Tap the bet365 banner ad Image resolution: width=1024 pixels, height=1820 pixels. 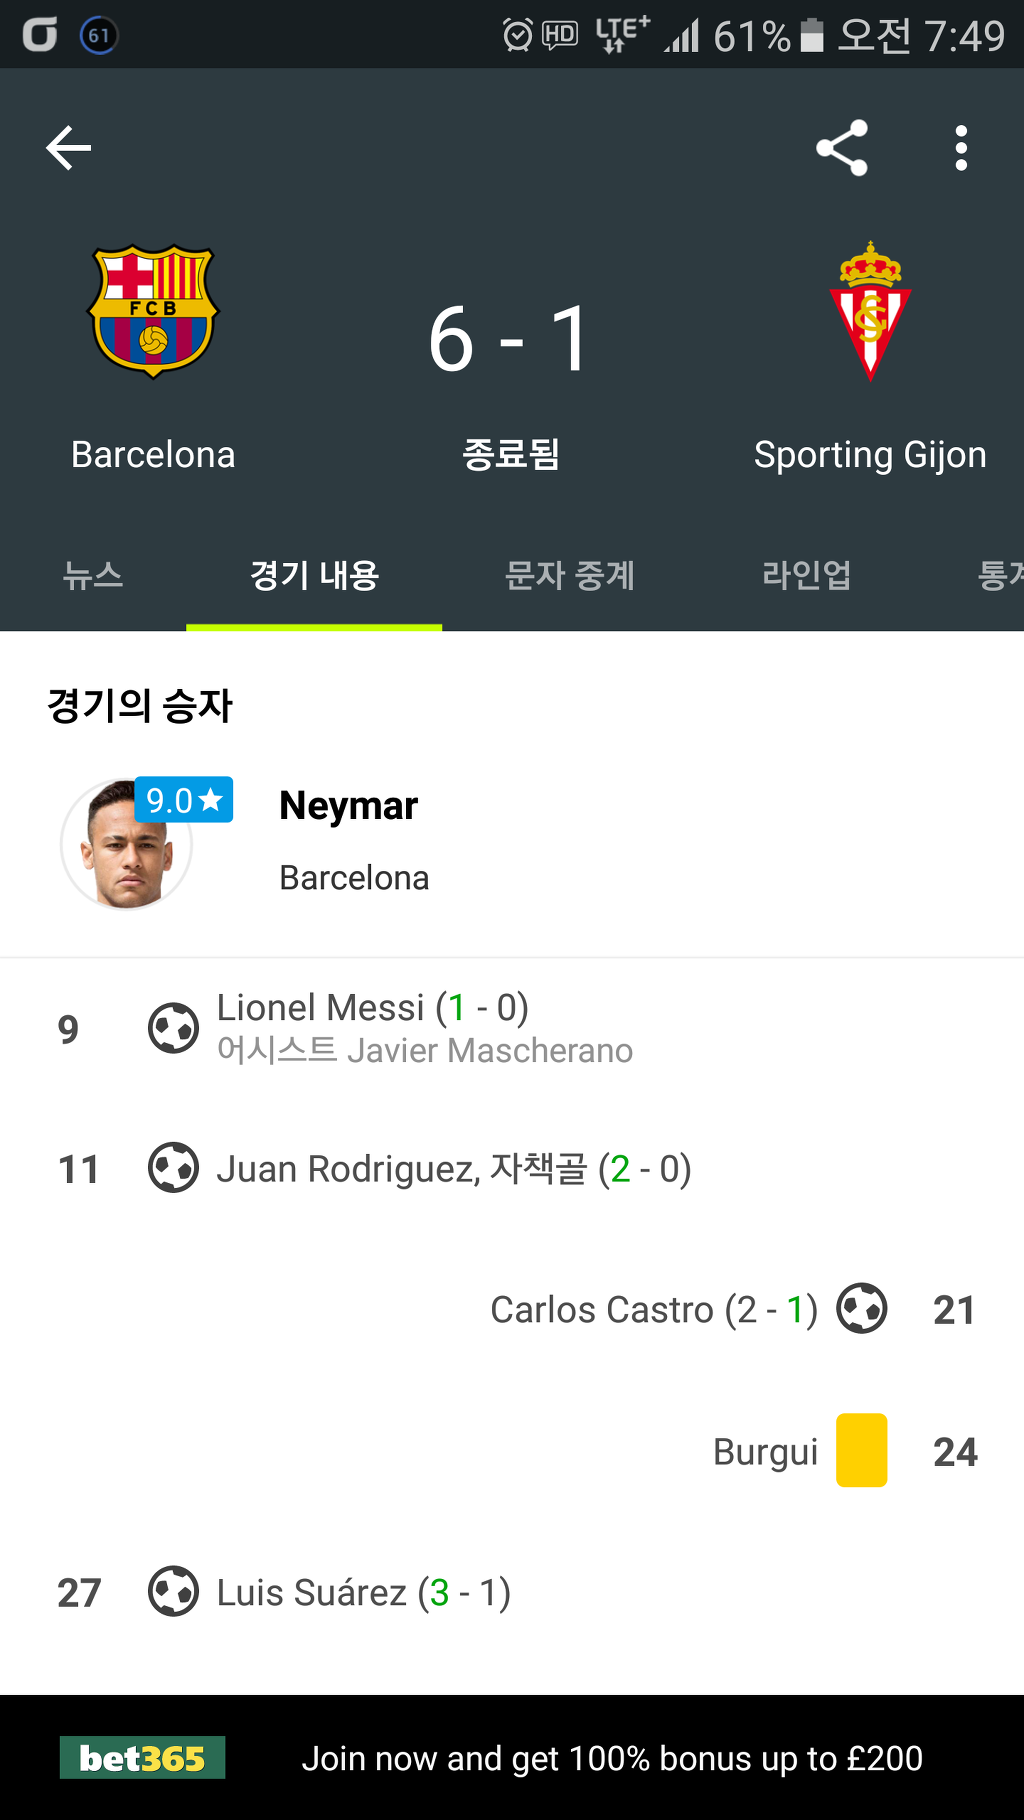(512, 1757)
